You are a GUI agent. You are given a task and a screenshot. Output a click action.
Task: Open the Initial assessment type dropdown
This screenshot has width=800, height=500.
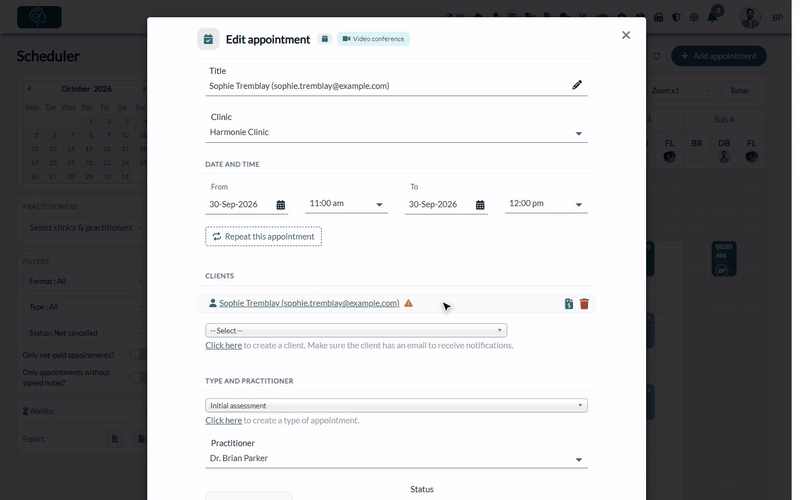(x=396, y=406)
